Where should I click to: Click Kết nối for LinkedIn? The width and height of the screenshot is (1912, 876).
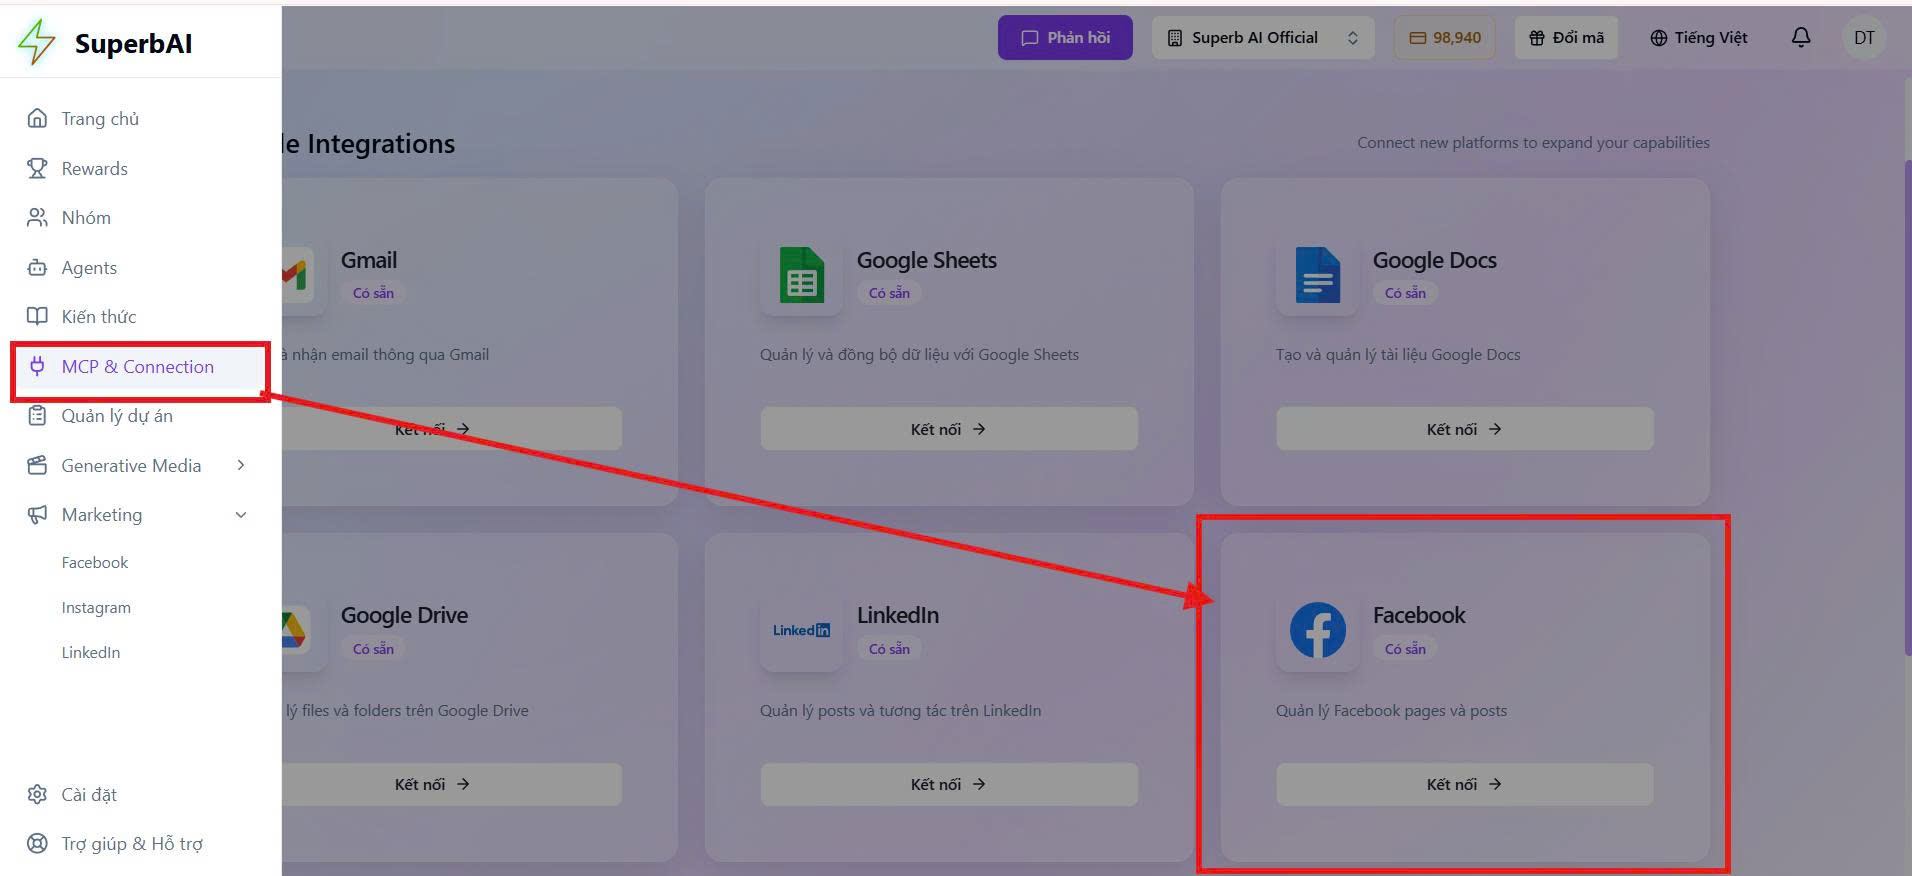(949, 784)
